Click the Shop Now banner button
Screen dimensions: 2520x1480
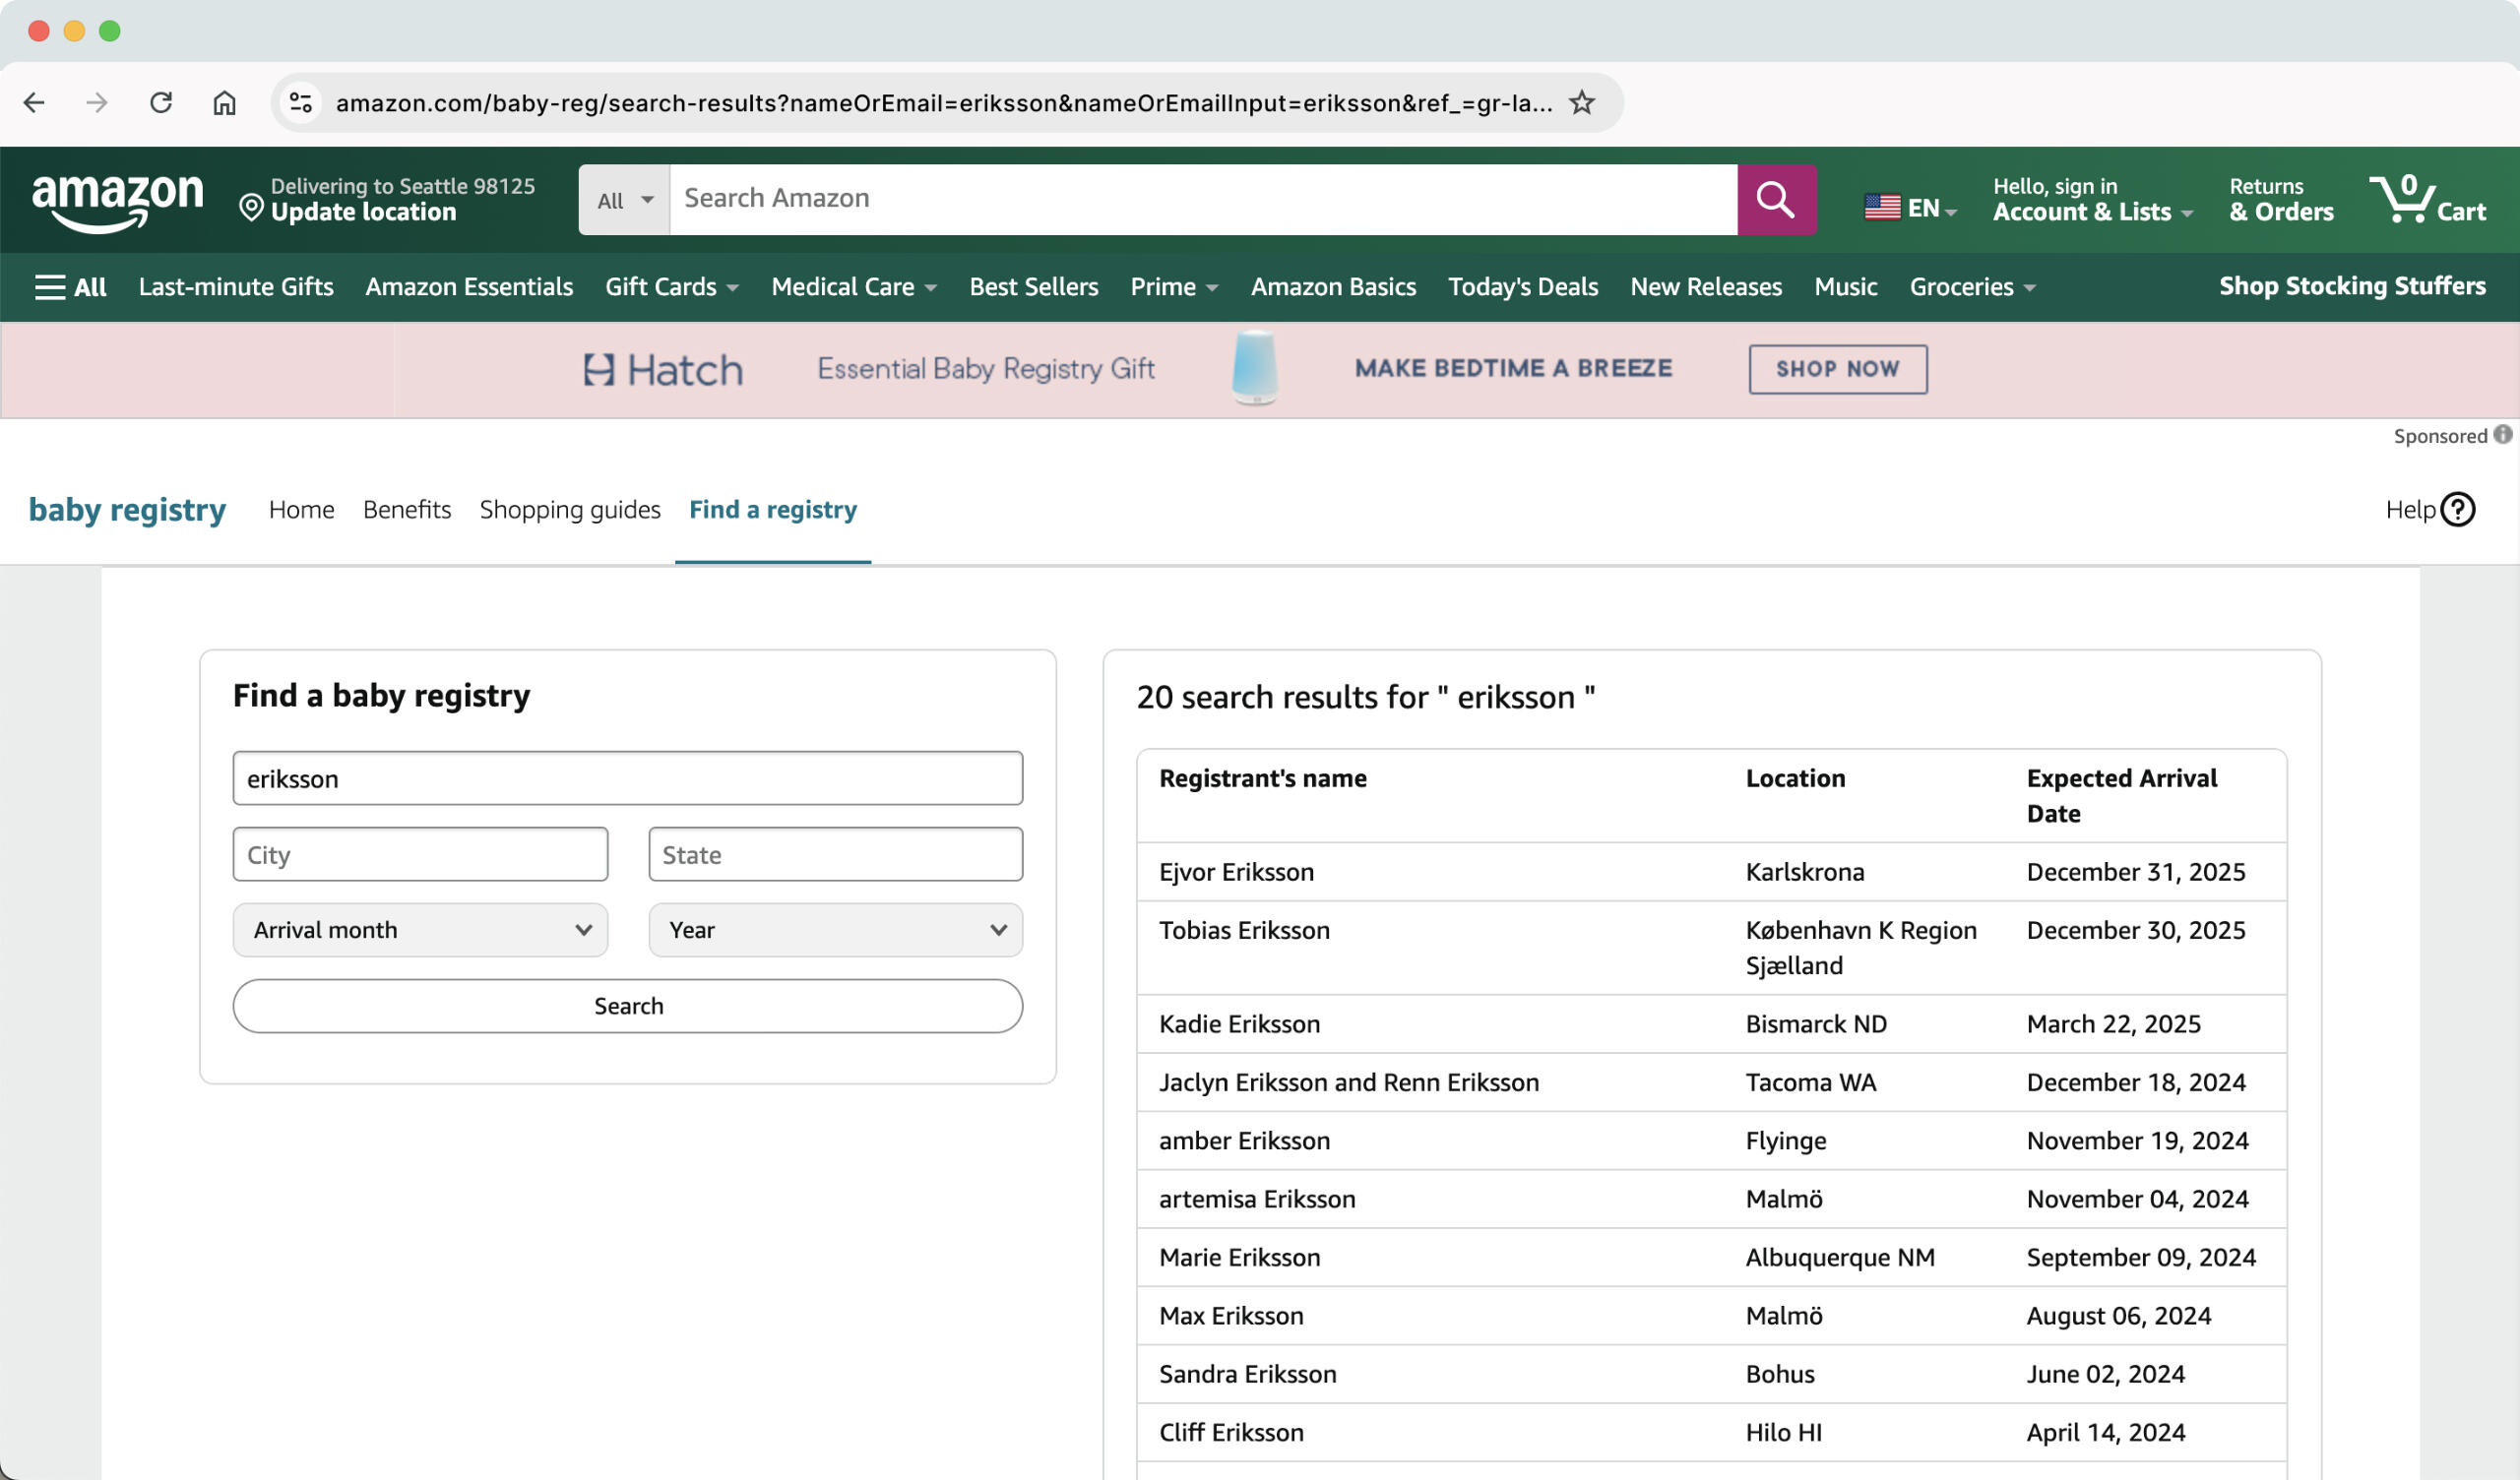[1837, 369]
